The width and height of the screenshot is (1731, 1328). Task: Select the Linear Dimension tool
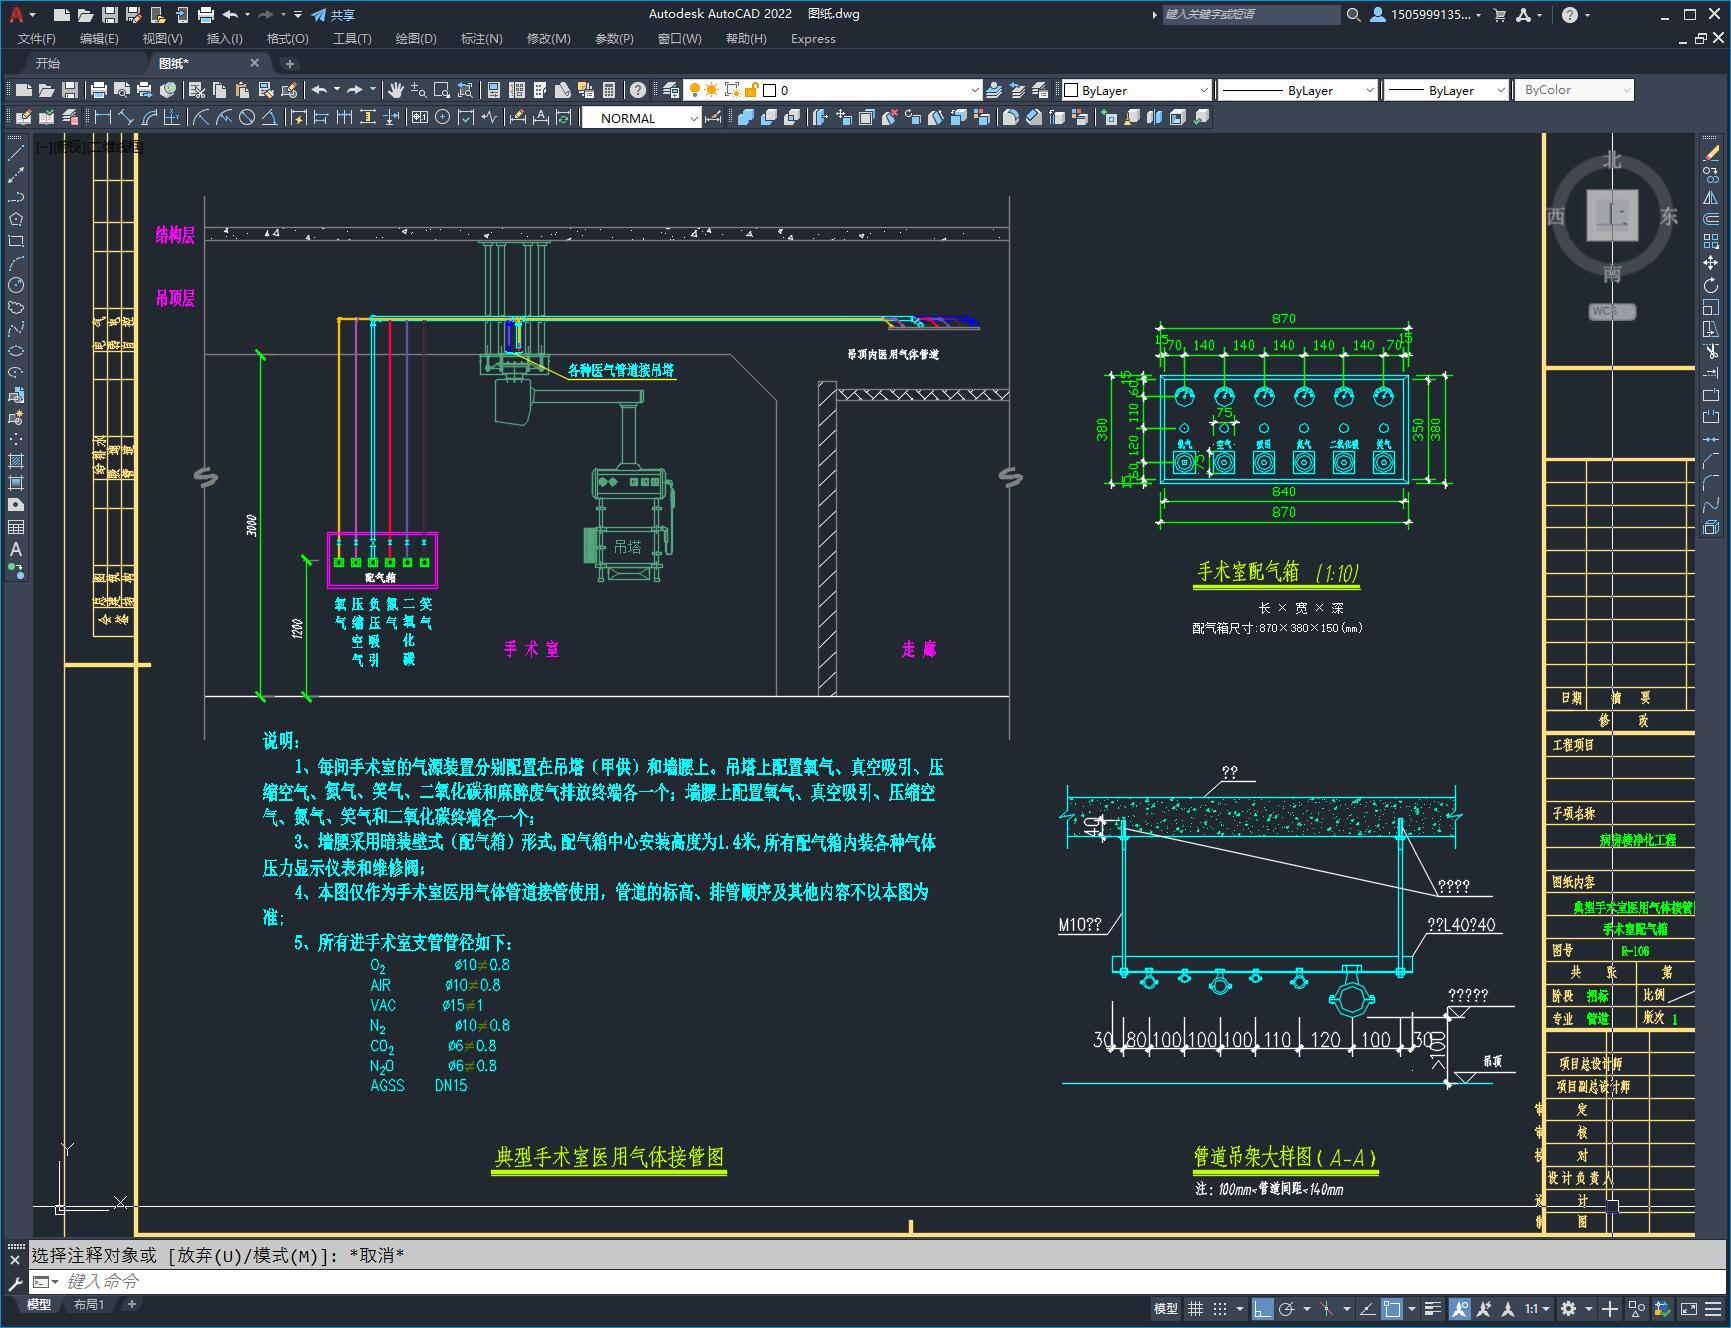(x=102, y=118)
